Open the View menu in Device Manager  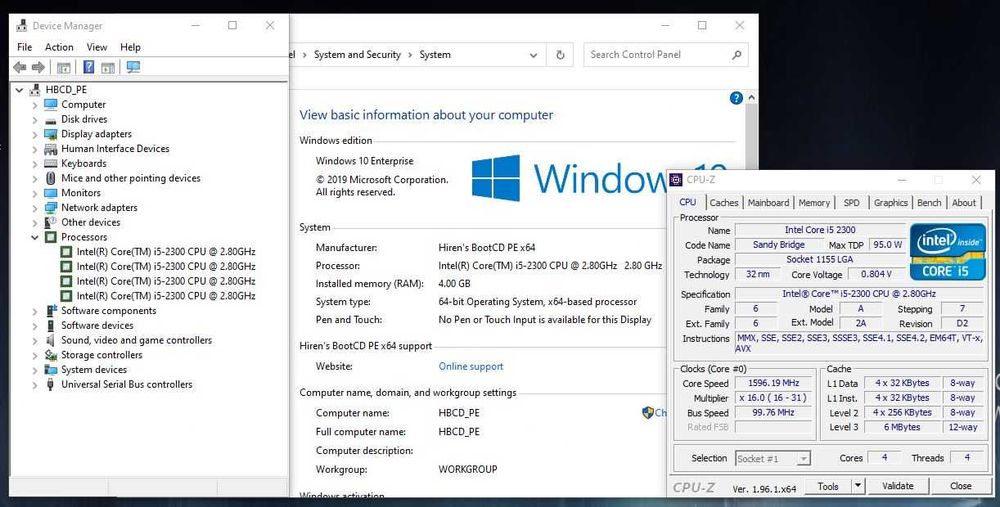97,47
